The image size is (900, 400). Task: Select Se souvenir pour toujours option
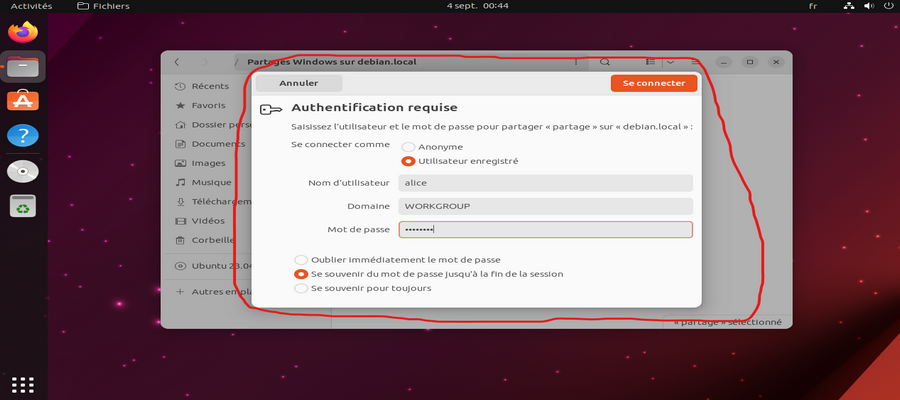pos(301,288)
